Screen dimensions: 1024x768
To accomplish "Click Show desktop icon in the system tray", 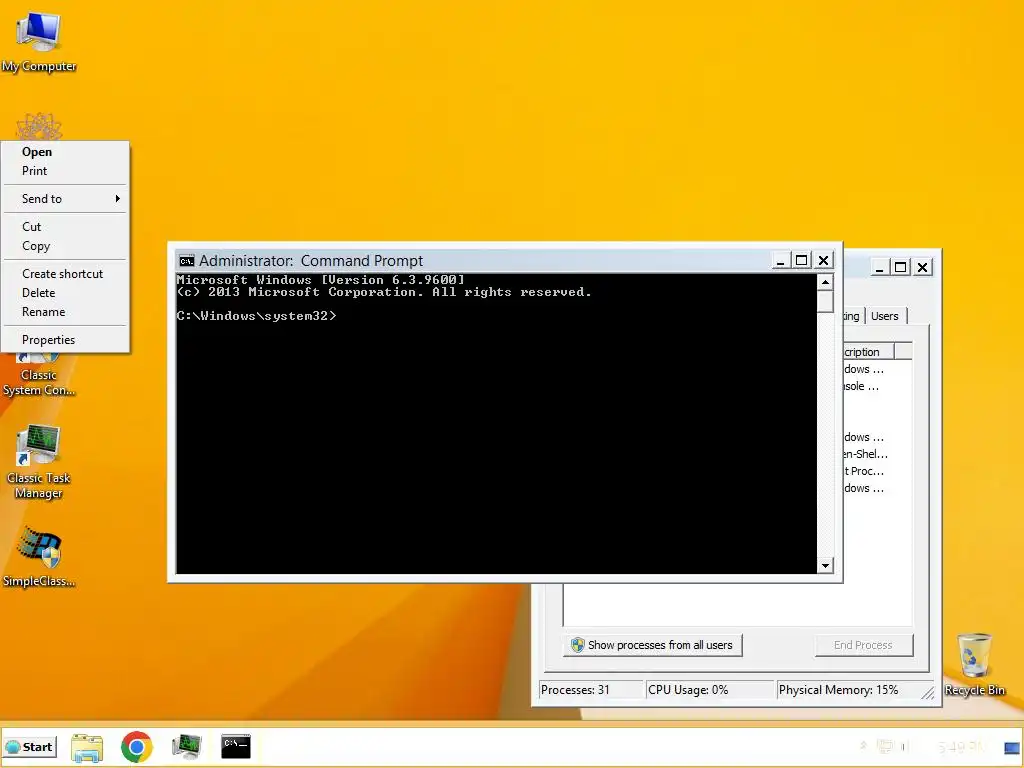I will coord(1012,747).
